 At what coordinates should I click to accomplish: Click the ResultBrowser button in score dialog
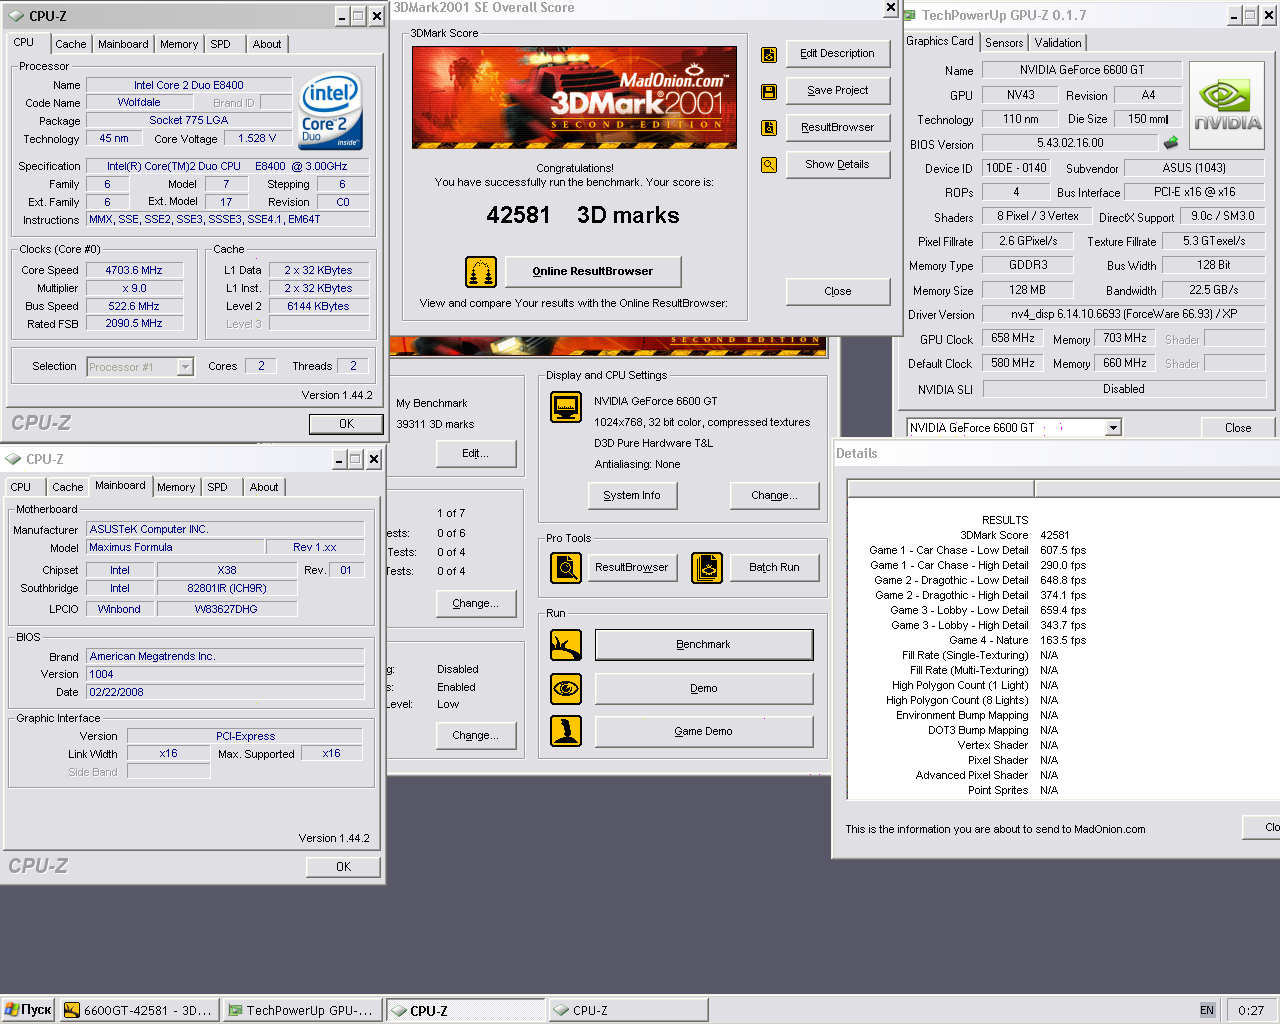click(838, 128)
